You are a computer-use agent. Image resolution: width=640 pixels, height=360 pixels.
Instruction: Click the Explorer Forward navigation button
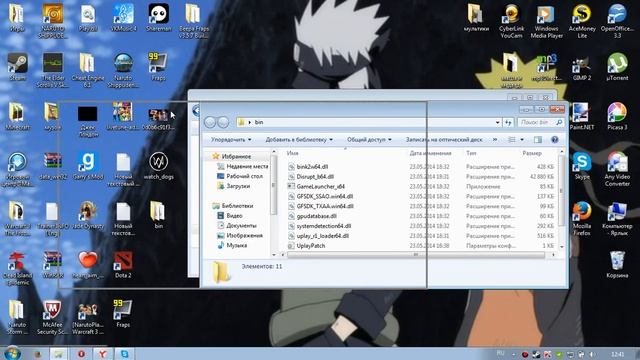click(x=223, y=122)
